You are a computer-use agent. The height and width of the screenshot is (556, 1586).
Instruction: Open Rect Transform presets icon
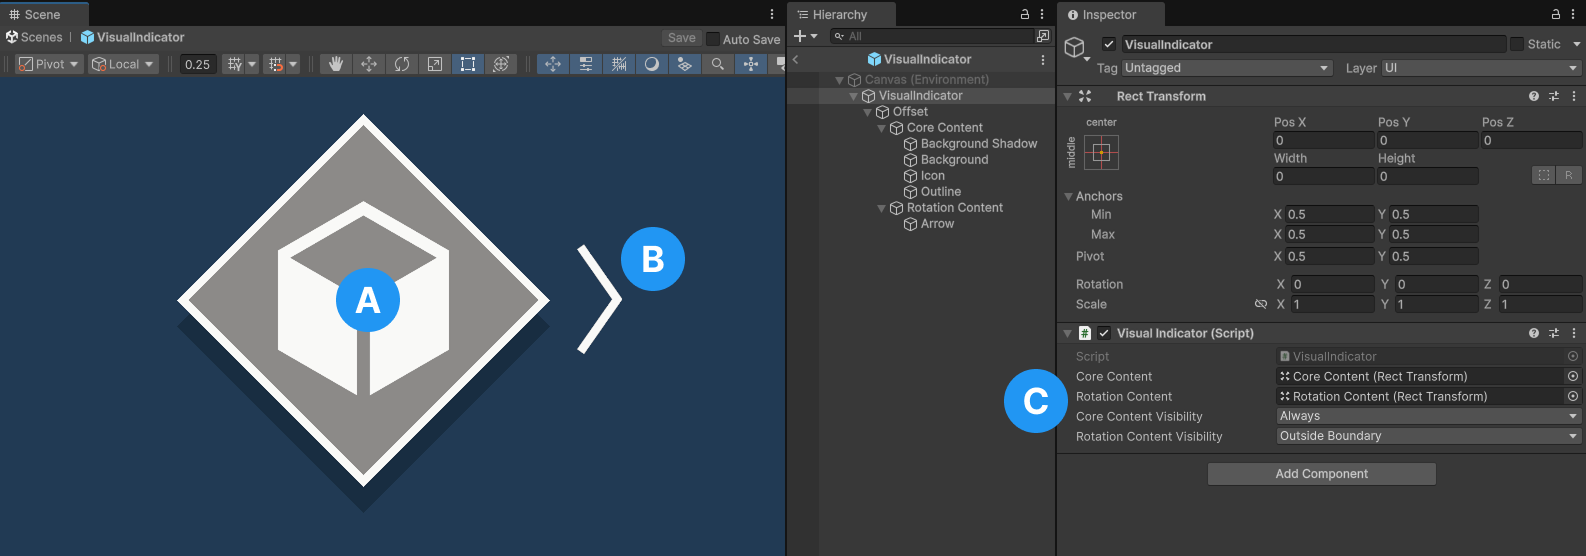coord(1554,96)
